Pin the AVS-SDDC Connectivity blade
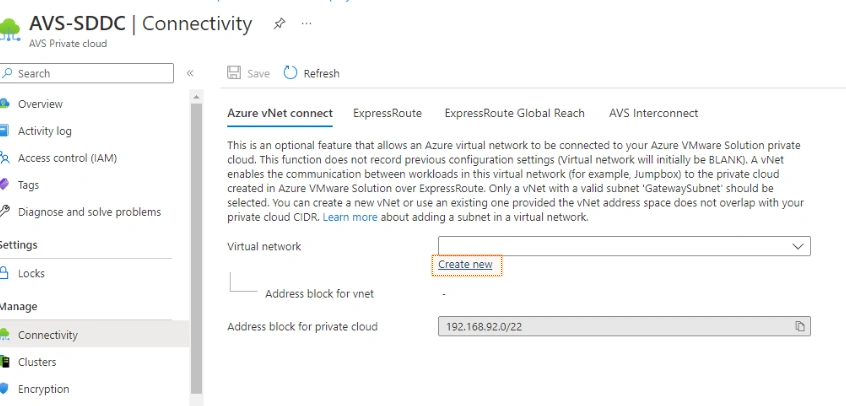Viewport: 846px width, 406px height. click(279, 24)
